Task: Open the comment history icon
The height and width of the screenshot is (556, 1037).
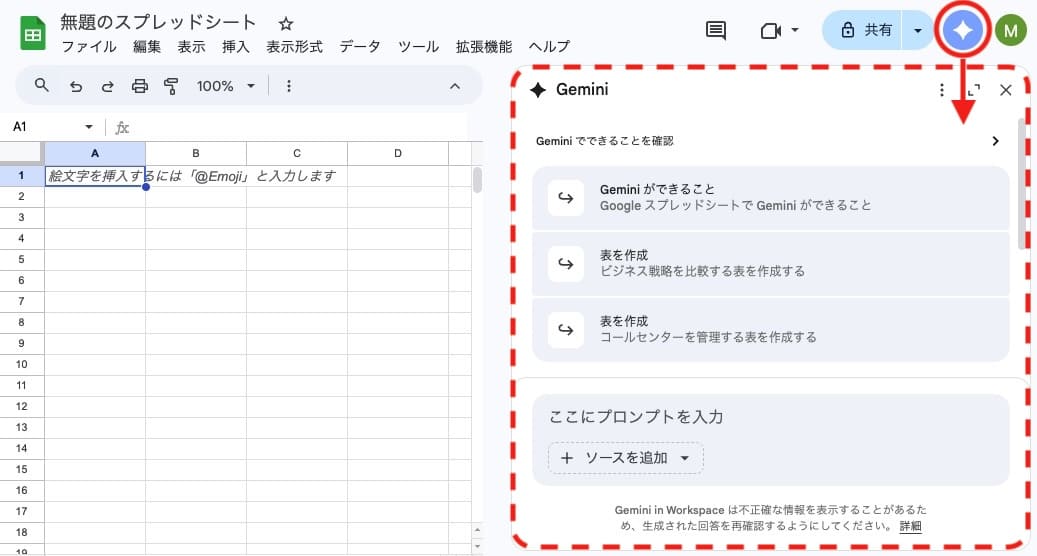Action: (716, 30)
